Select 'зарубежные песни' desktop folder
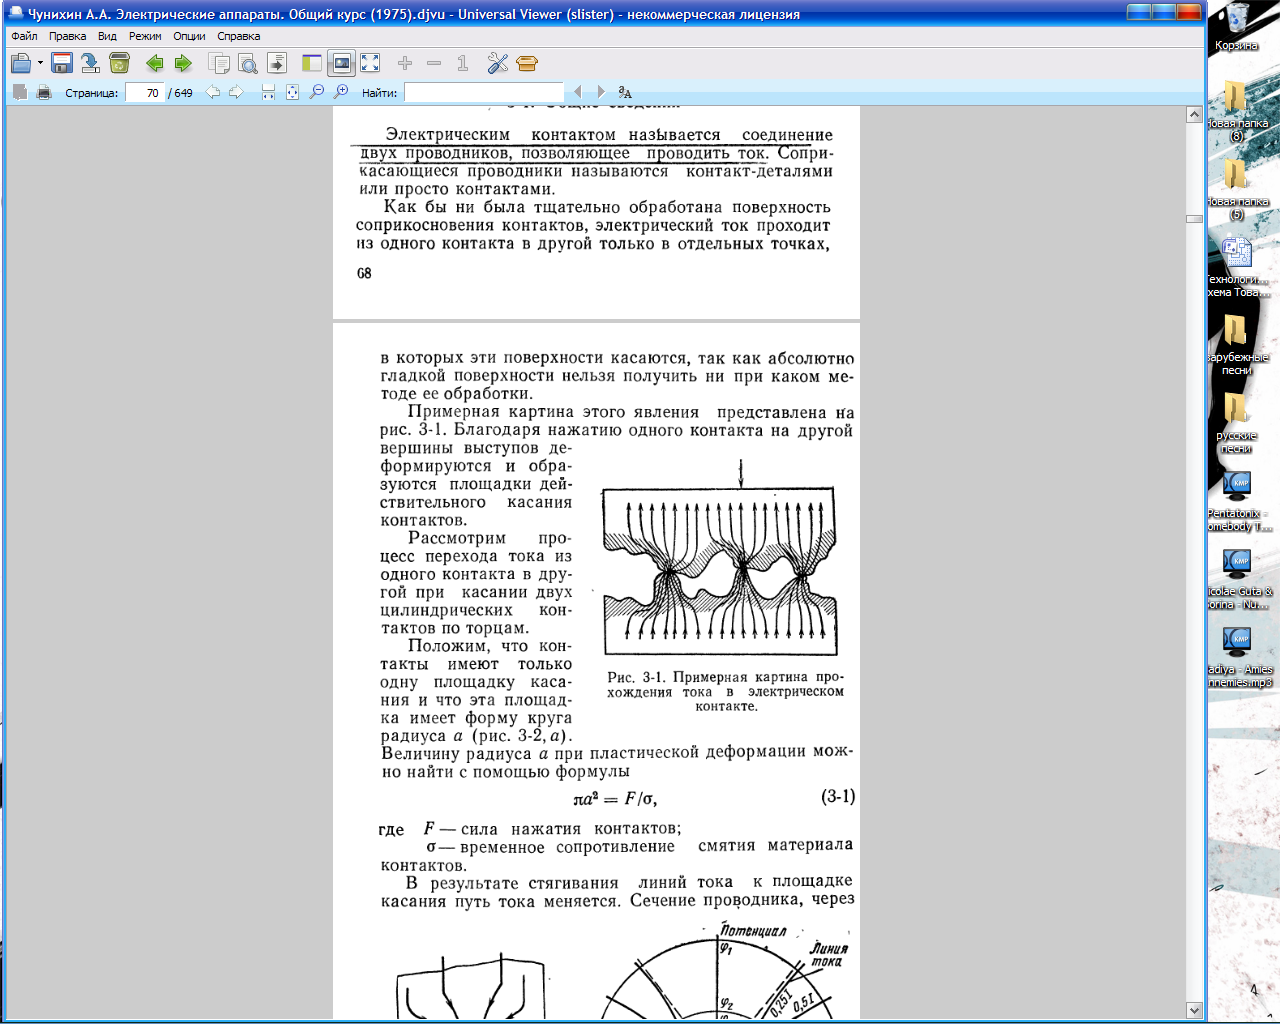The image size is (1280, 1024). tap(1236, 344)
